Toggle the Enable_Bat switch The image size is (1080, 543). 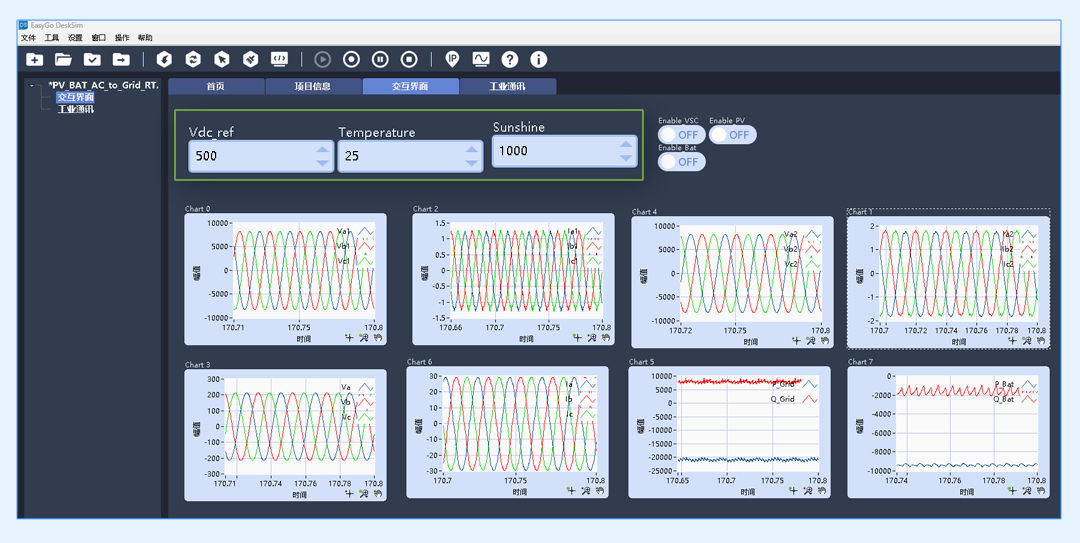pyautogui.click(x=682, y=162)
